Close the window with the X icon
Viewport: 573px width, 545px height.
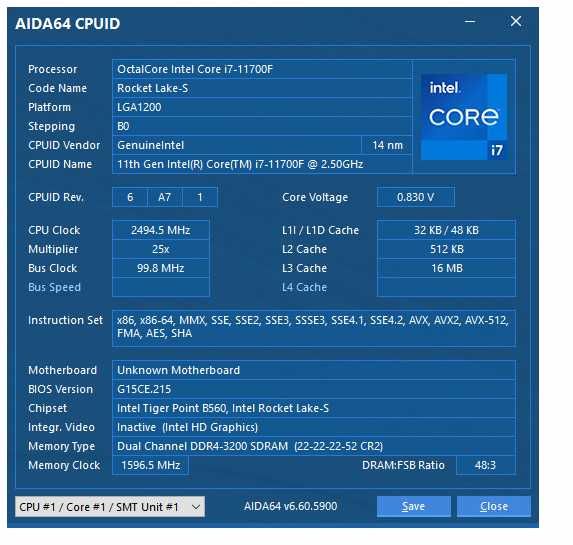[x=516, y=21]
